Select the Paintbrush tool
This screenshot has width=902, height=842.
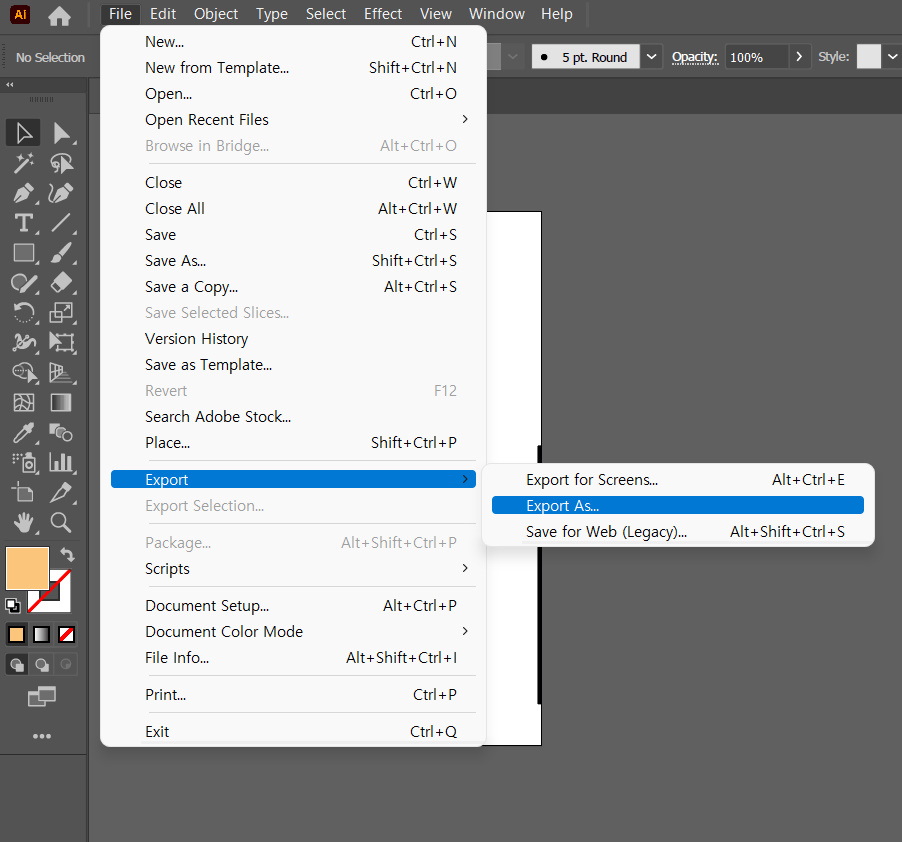[x=61, y=253]
